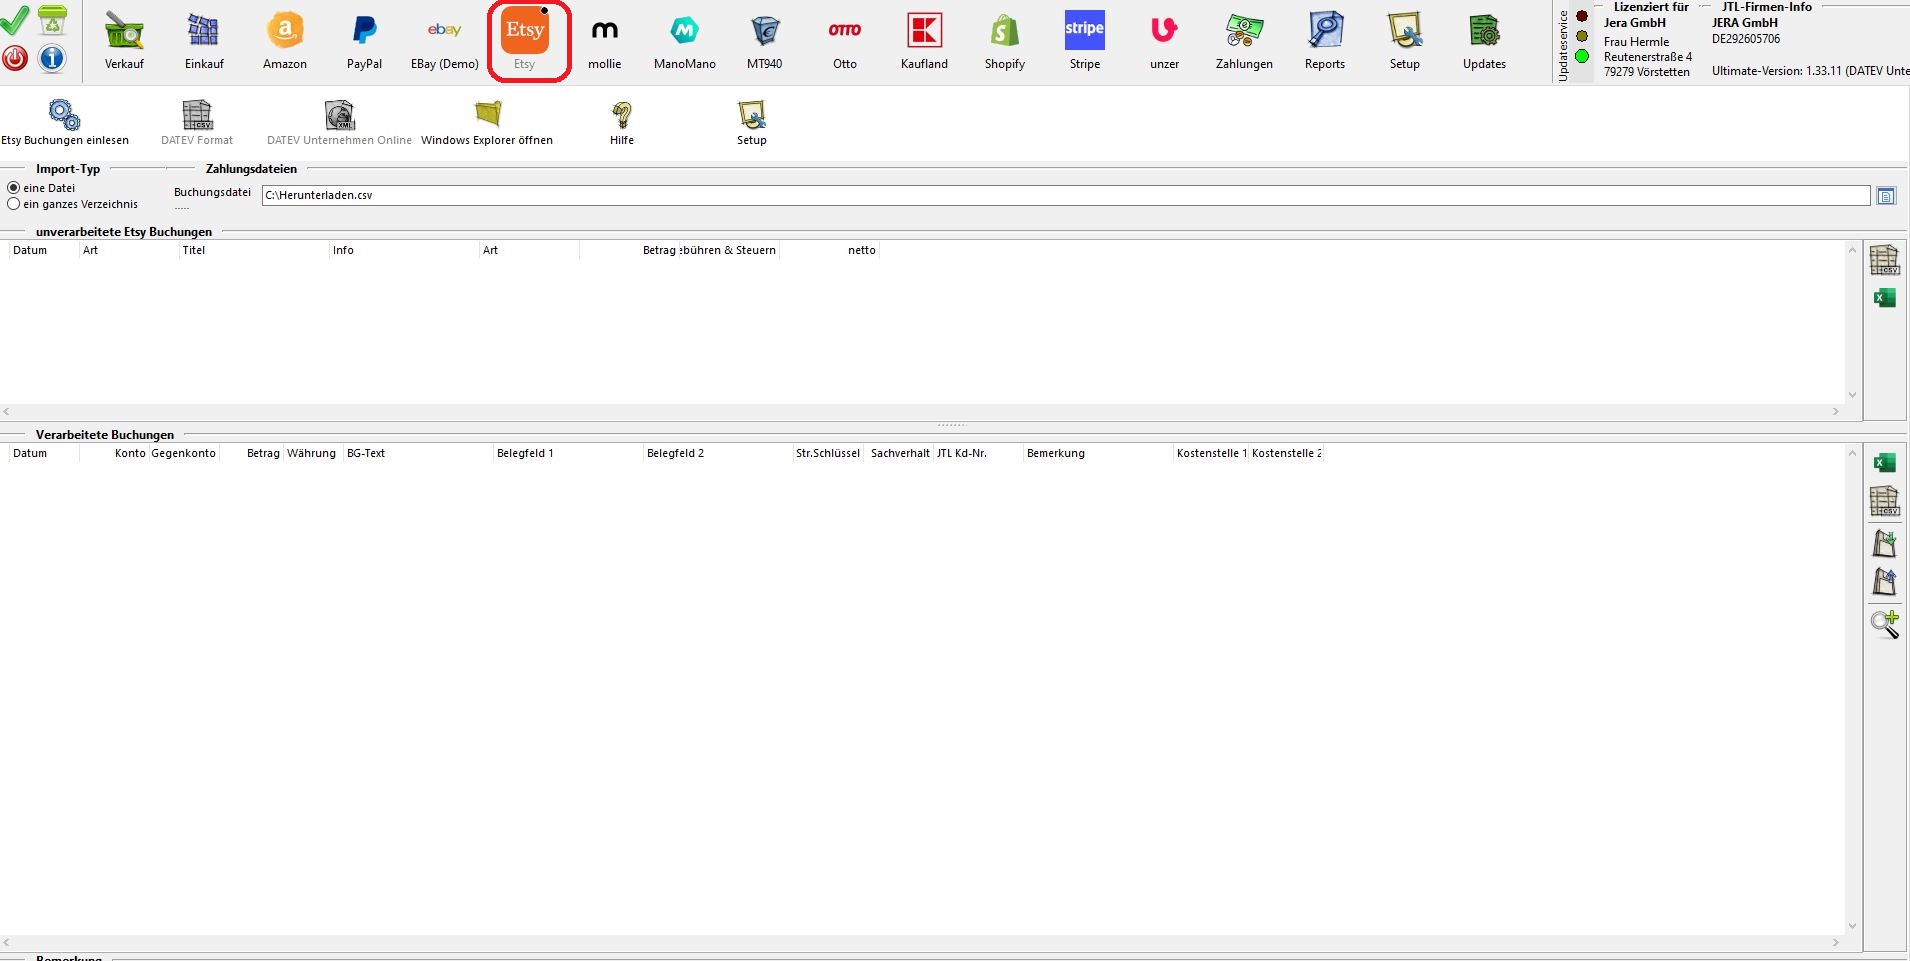Click the Reports toolbar item
The width and height of the screenshot is (1910, 961).
click(1324, 41)
